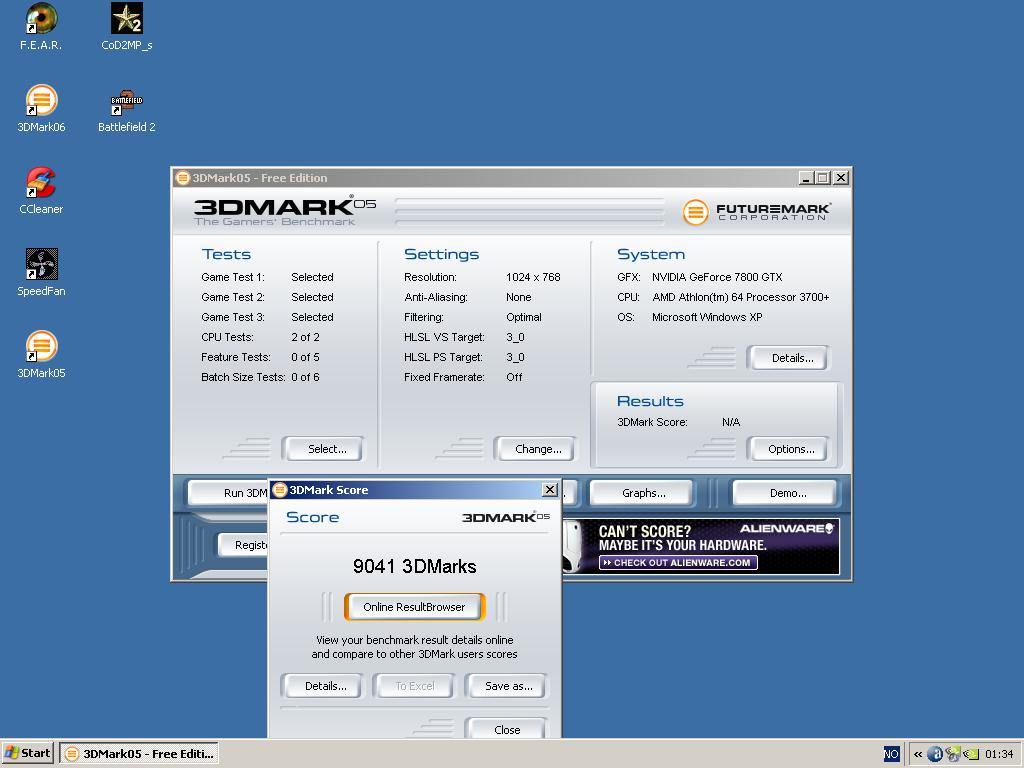This screenshot has height=768, width=1024.
Task: Open the Alienware advertisement banner
Action: pyautogui.click(x=700, y=547)
